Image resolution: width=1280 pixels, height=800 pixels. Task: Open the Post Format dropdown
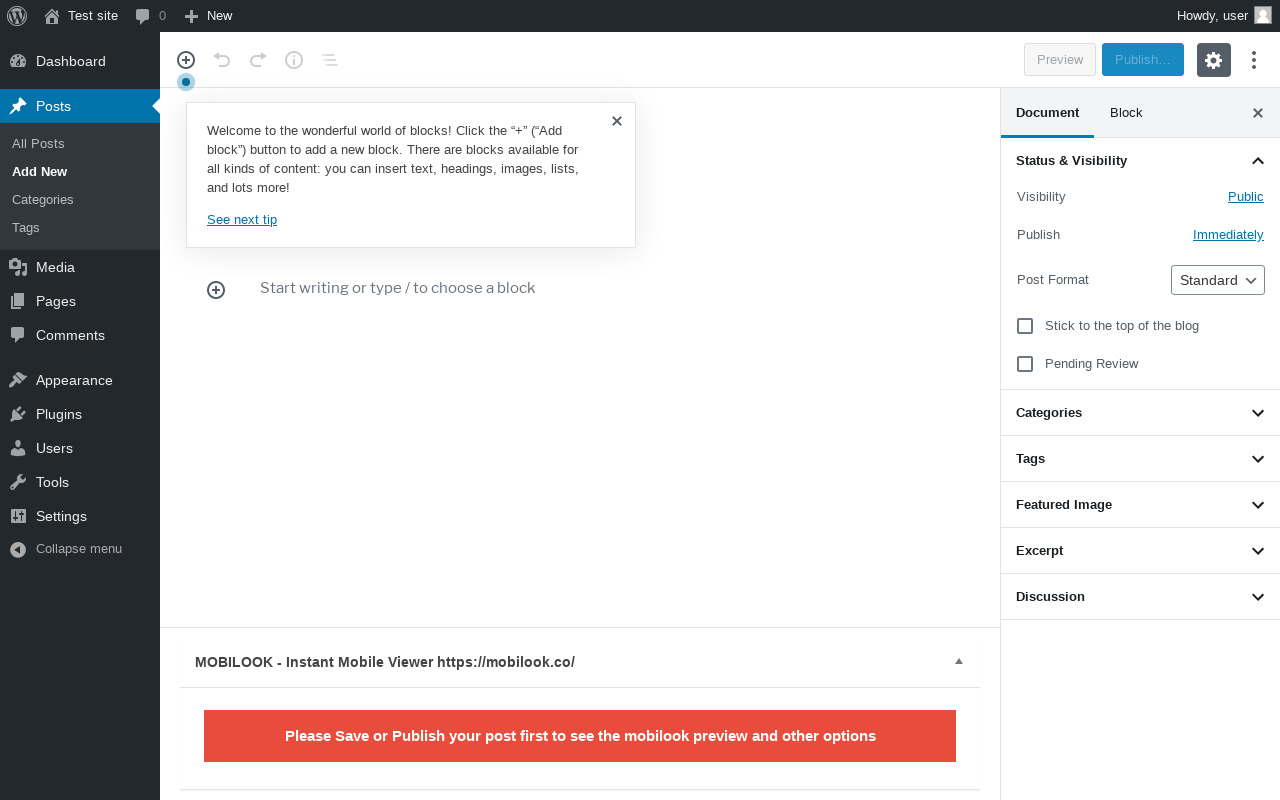click(1218, 280)
